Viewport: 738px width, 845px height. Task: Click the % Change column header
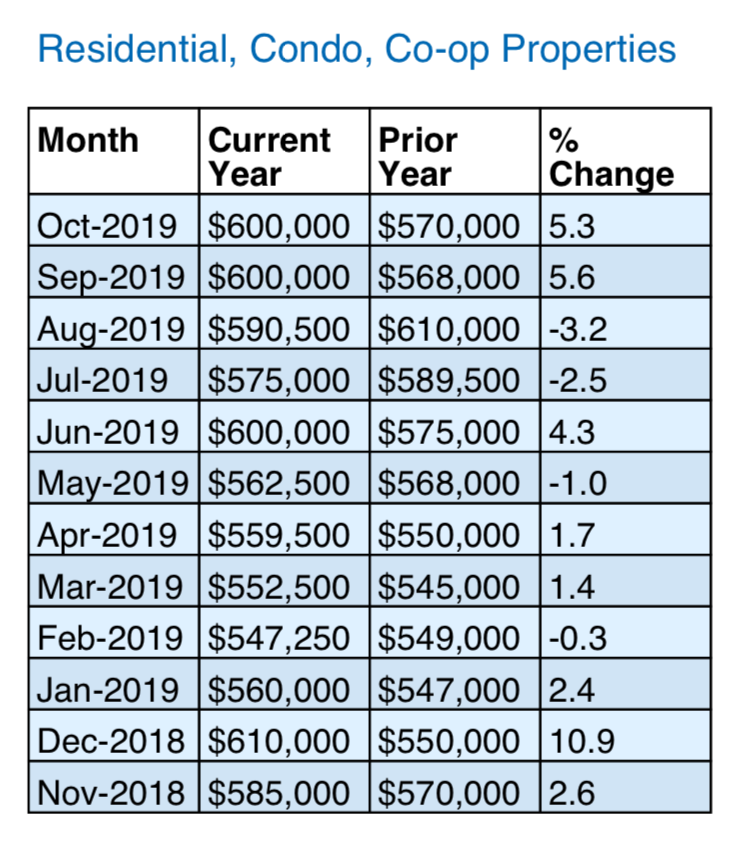(x=611, y=156)
